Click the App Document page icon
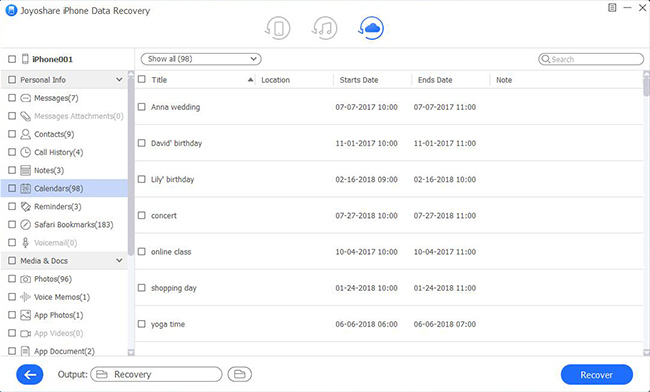This screenshot has width=650, height=392. click(26, 351)
